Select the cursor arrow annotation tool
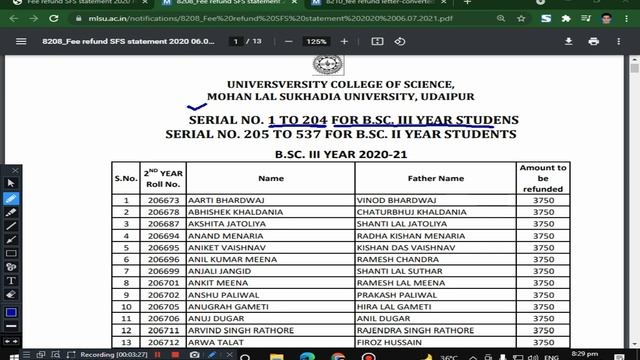 (x=11, y=183)
